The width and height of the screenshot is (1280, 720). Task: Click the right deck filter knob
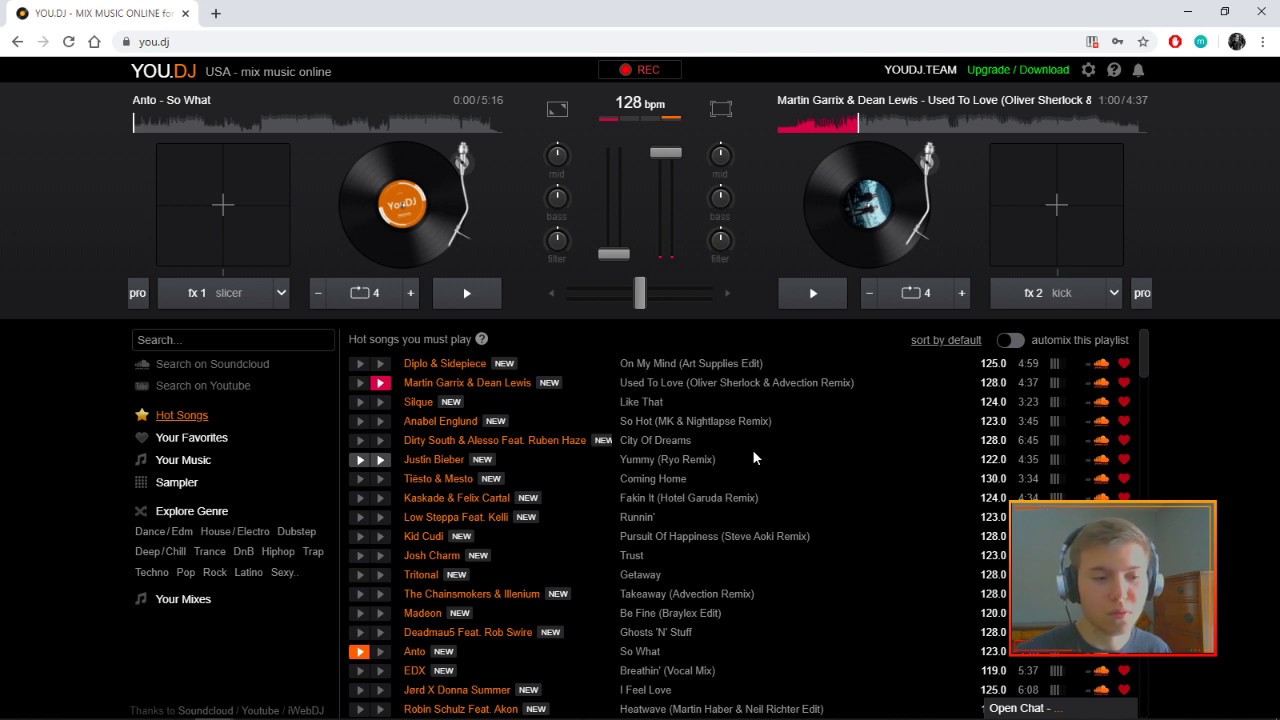[720, 239]
